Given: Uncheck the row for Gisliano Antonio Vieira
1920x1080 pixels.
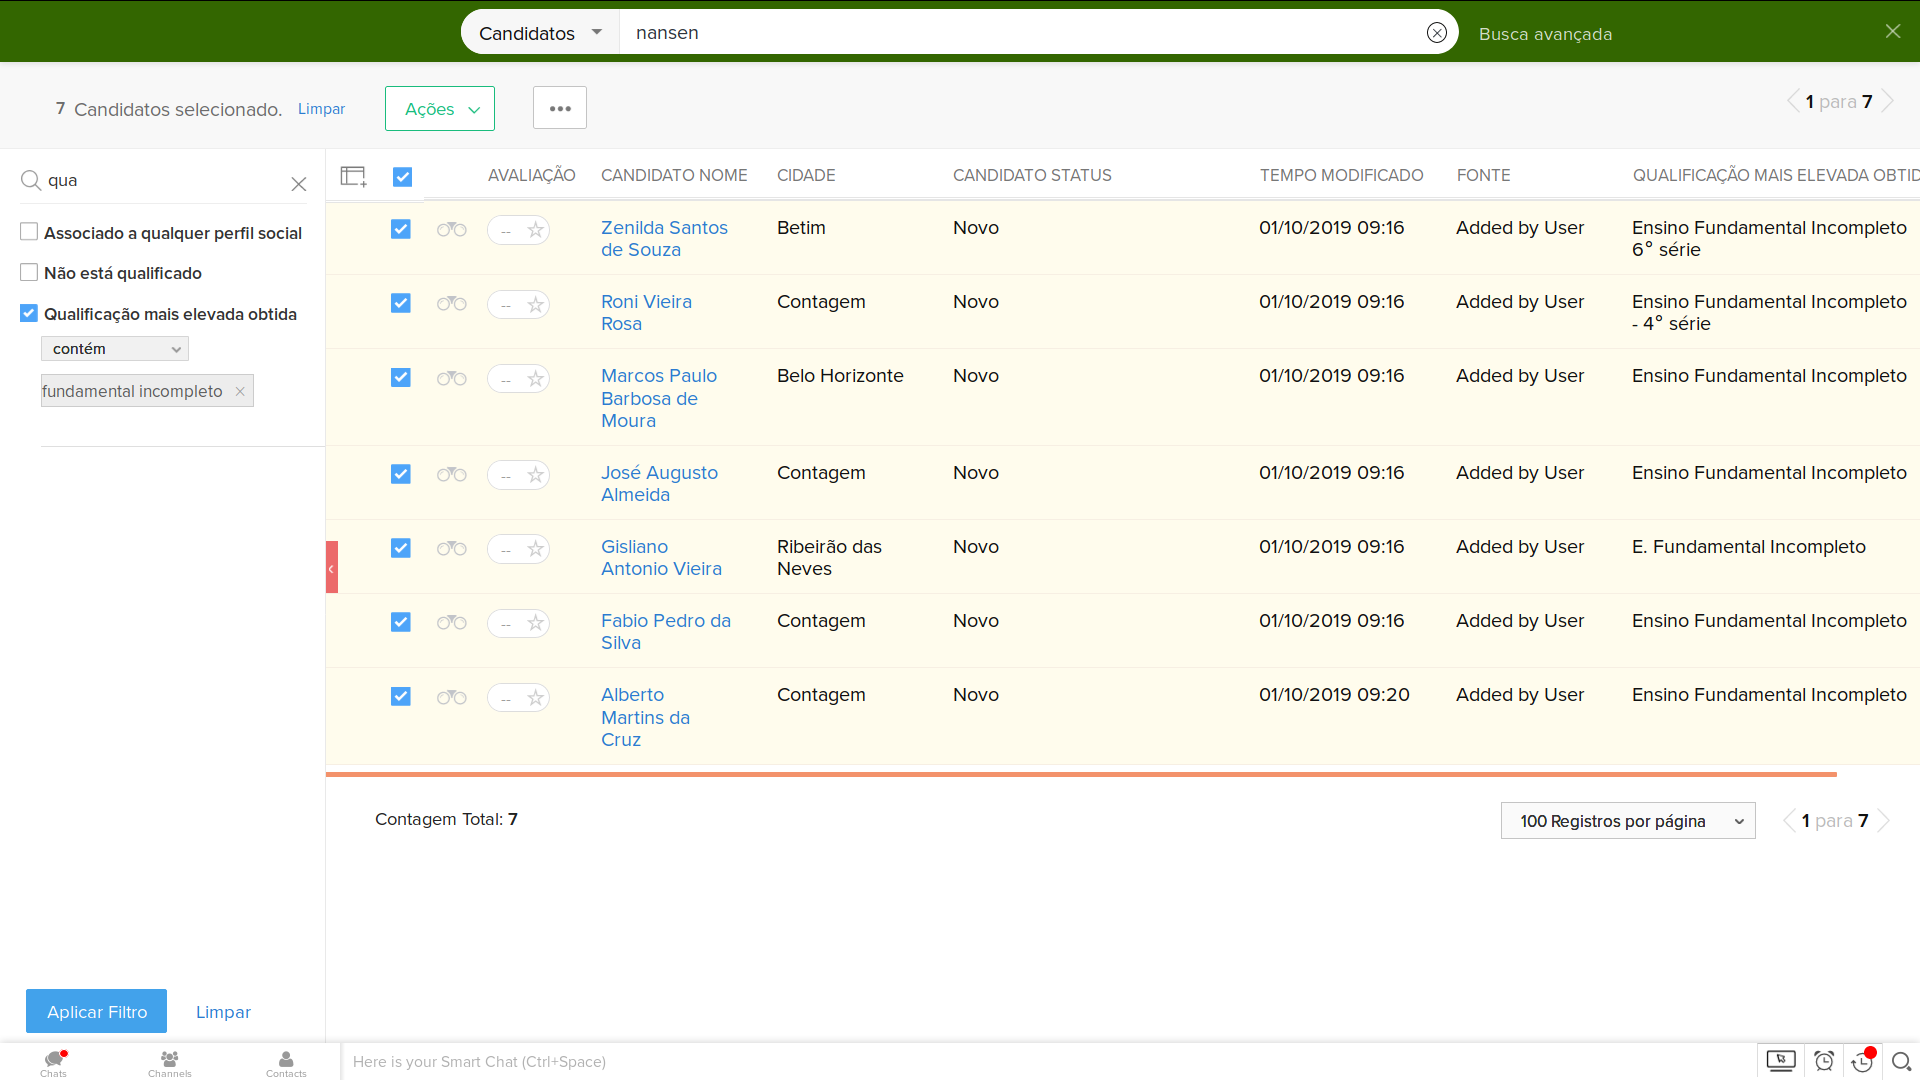Looking at the screenshot, I should coord(401,548).
